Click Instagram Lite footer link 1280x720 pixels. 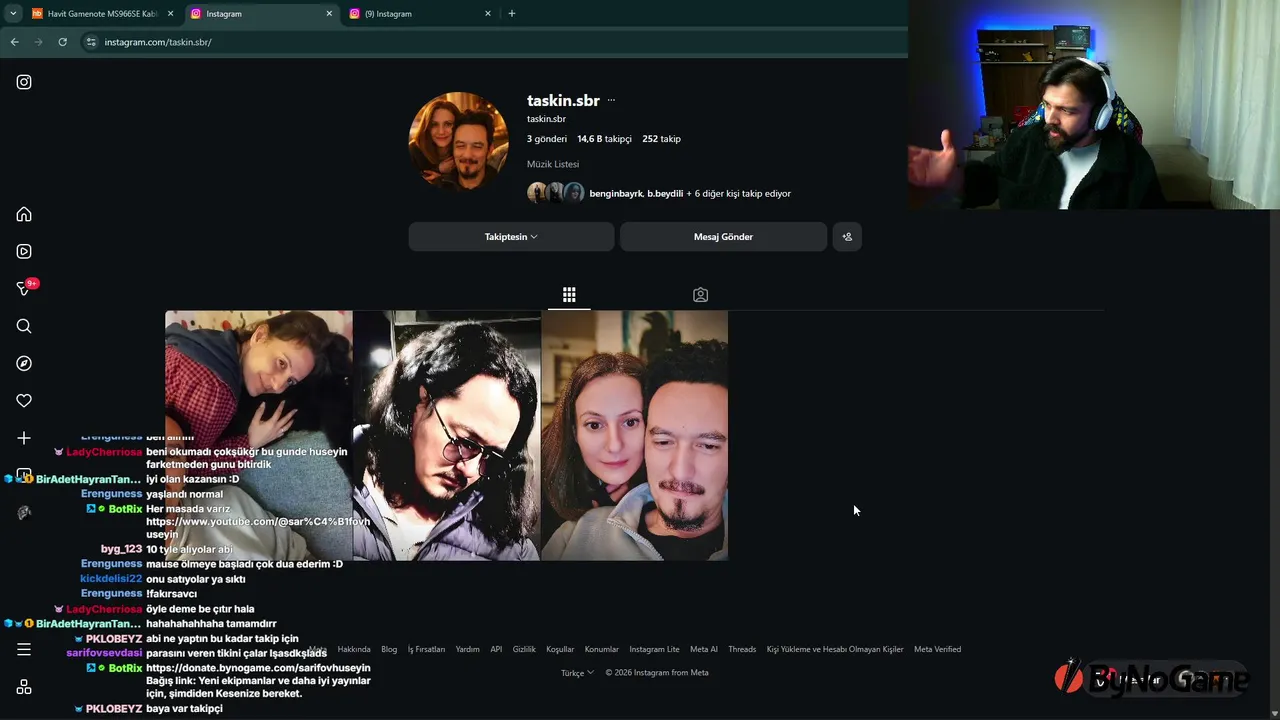click(654, 649)
